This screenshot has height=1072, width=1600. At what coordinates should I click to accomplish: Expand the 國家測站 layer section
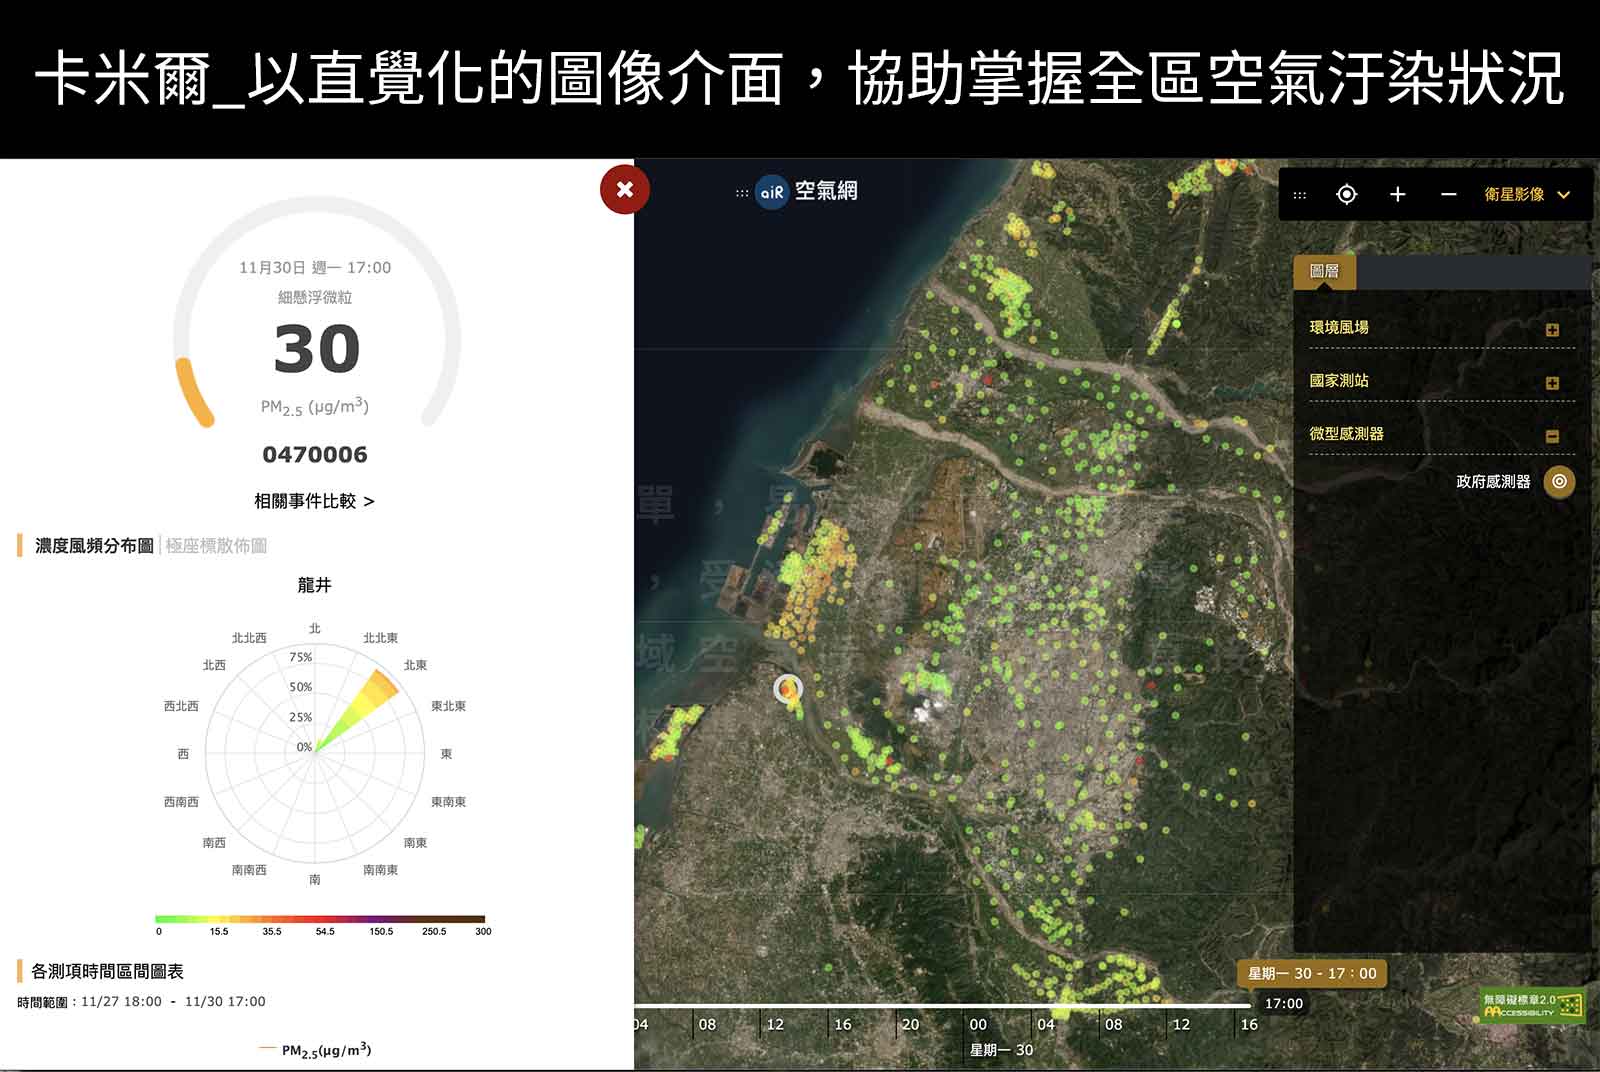tap(1552, 382)
